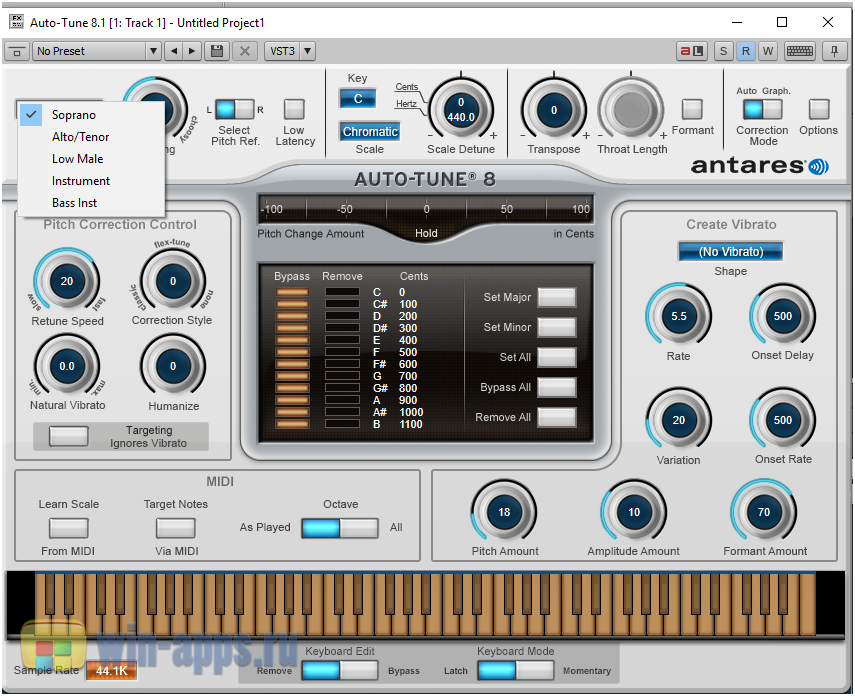Toggle the S button in host toolbar
Viewport: 855px width, 696px height.
tap(724, 51)
